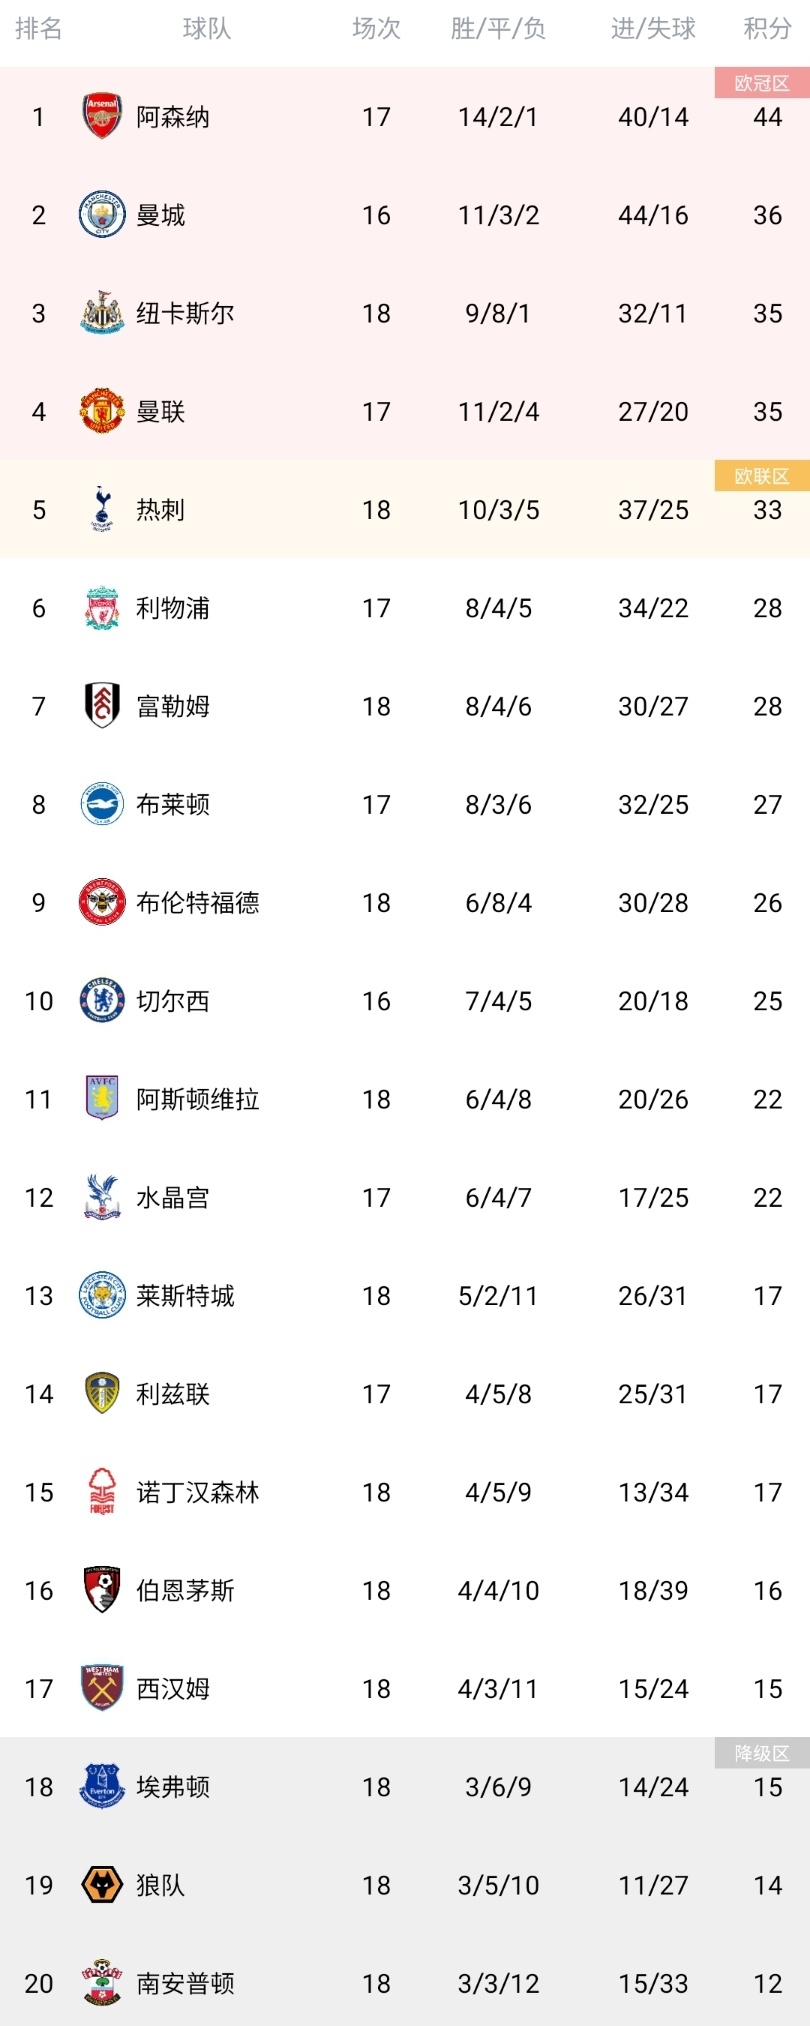Click the Manchester United club logo
Image resolution: width=810 pixels, height=2026 pixels.
pos(102,411)
